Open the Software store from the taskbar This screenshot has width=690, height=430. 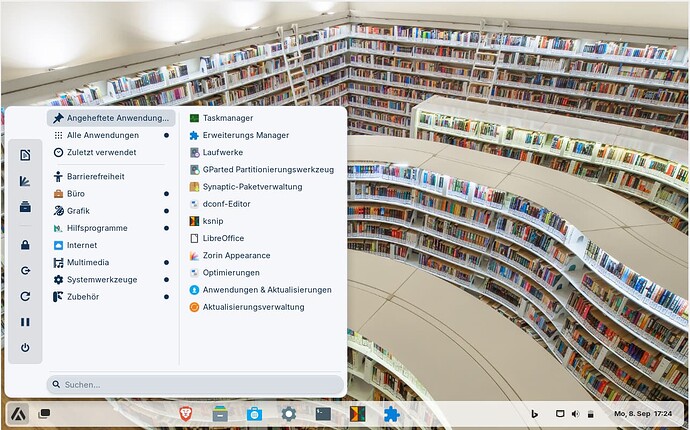(x=254, y=414)
